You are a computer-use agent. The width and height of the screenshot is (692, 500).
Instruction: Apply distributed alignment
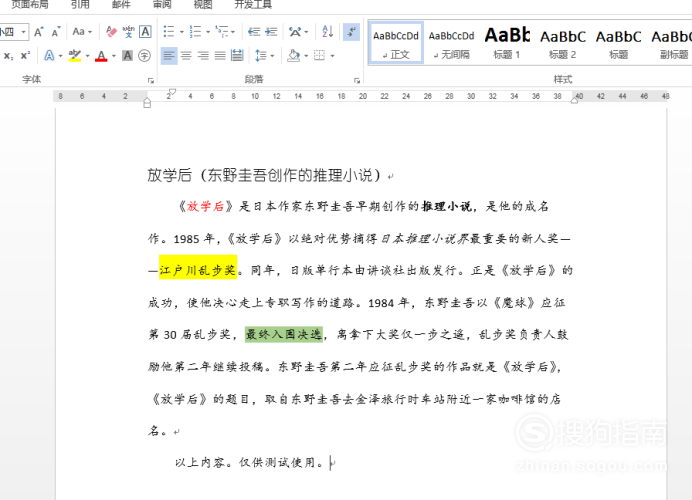[237, 56]
